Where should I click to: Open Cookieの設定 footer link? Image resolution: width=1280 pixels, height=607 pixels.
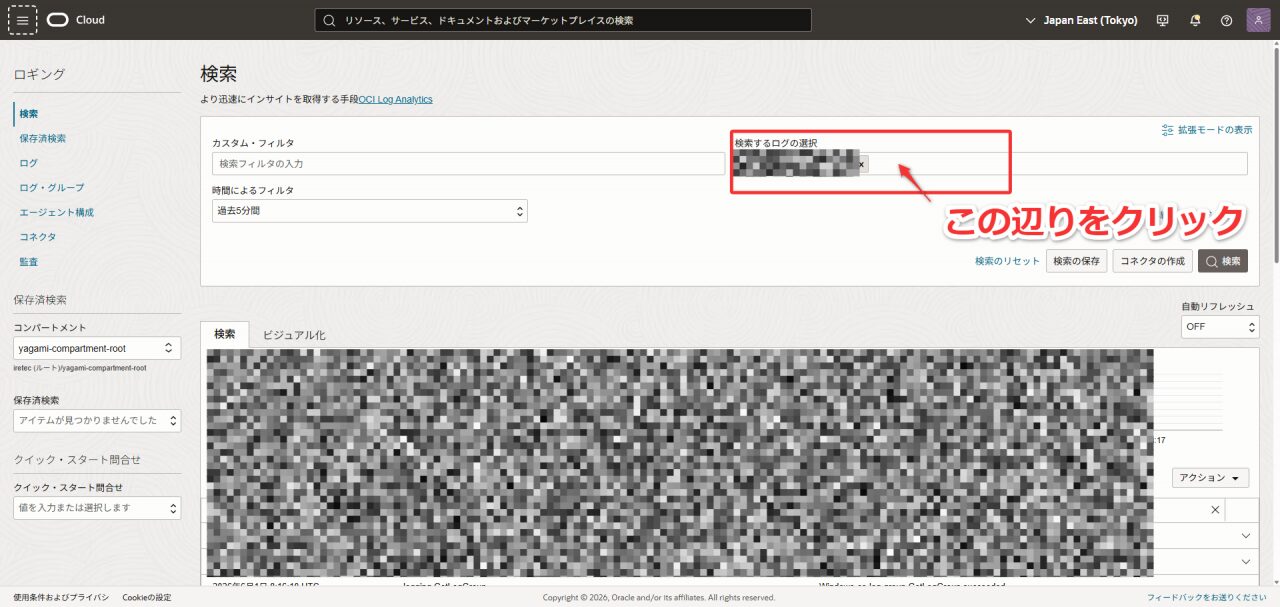147,597
